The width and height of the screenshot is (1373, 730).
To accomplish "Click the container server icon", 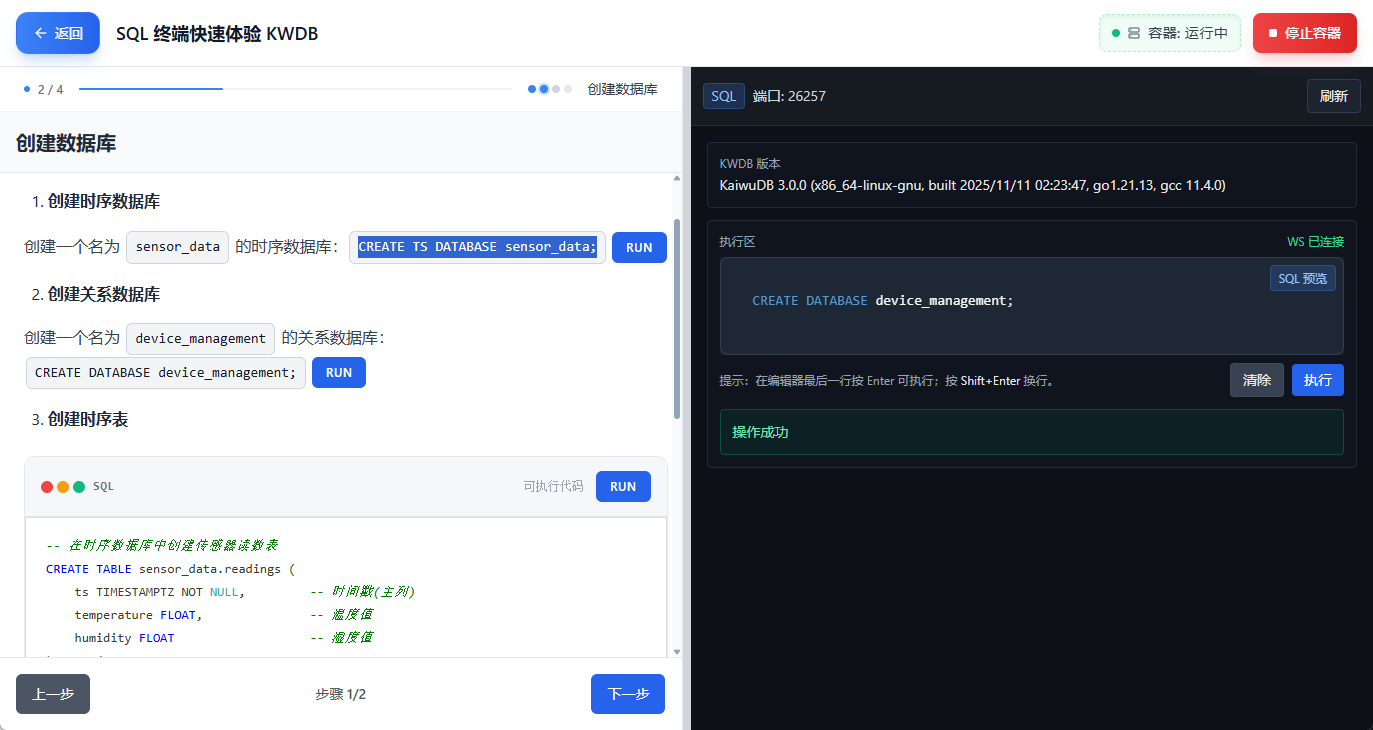I will point(1134,33).
